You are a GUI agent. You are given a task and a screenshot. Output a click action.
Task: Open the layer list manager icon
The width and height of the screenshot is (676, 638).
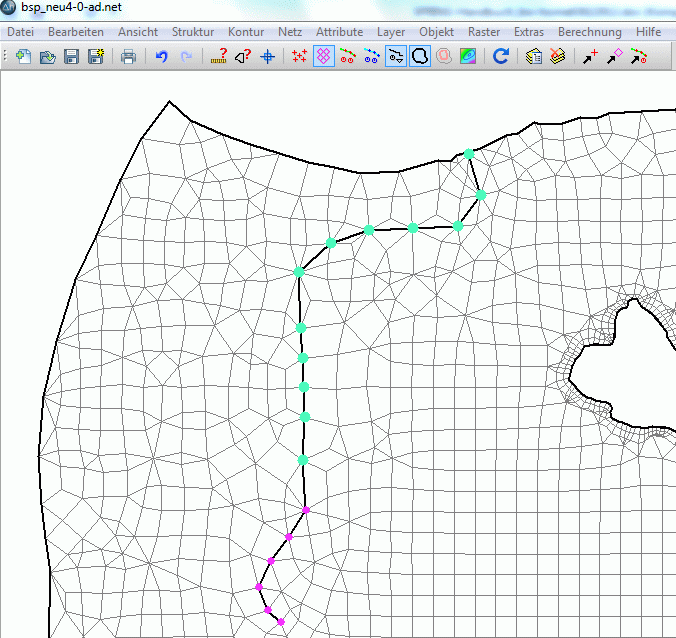534,56
